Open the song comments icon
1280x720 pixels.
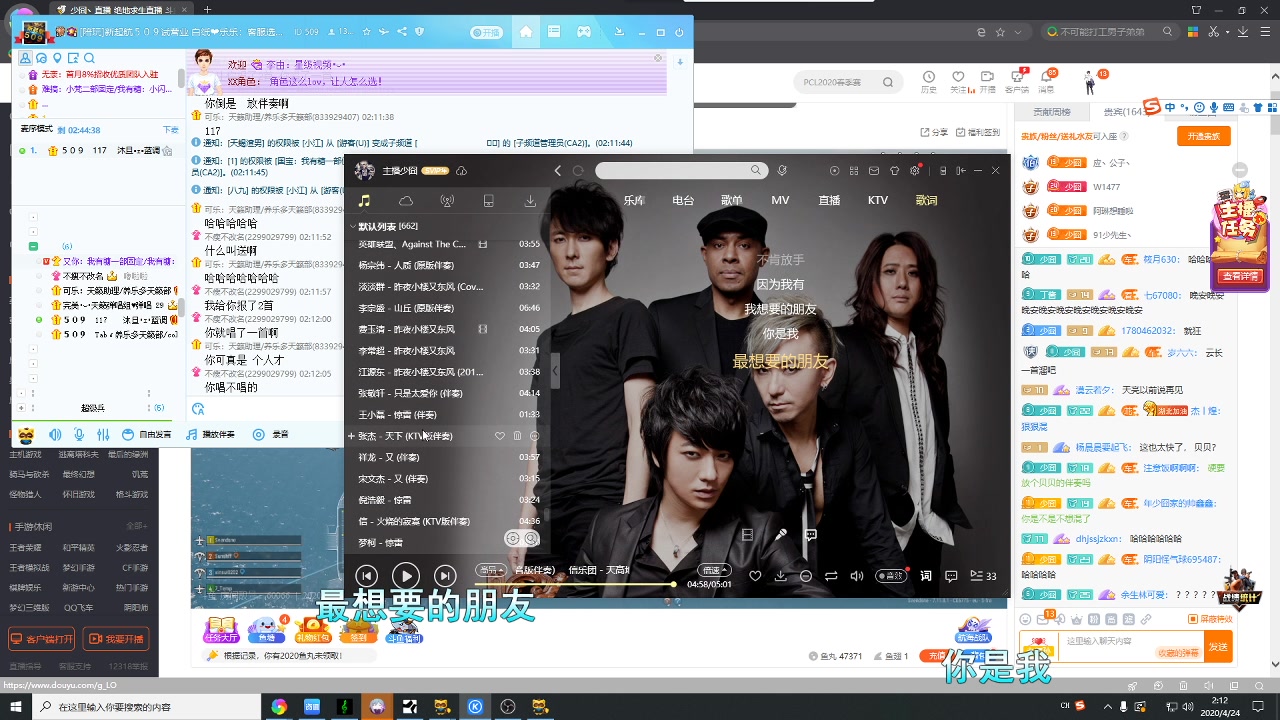point(951,576)
